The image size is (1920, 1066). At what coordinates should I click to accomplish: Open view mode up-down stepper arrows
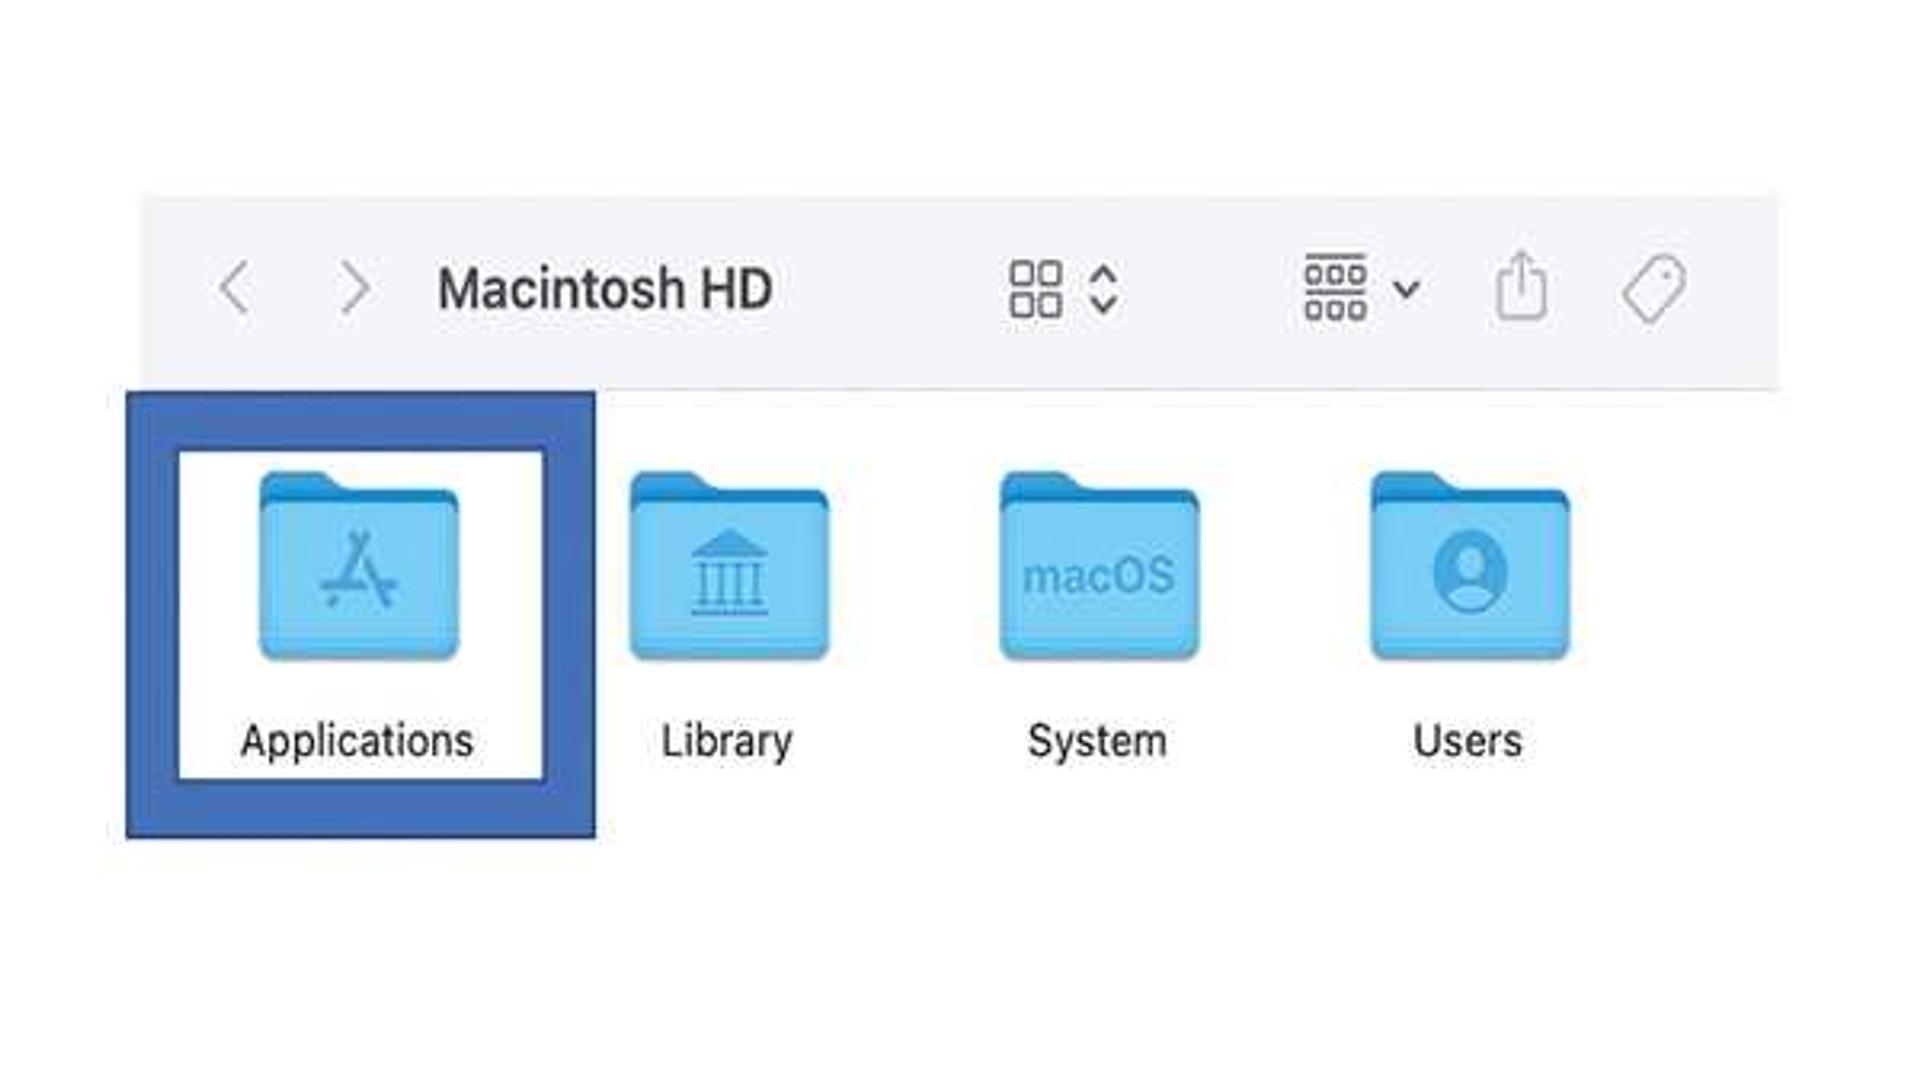click(1103, 290)
